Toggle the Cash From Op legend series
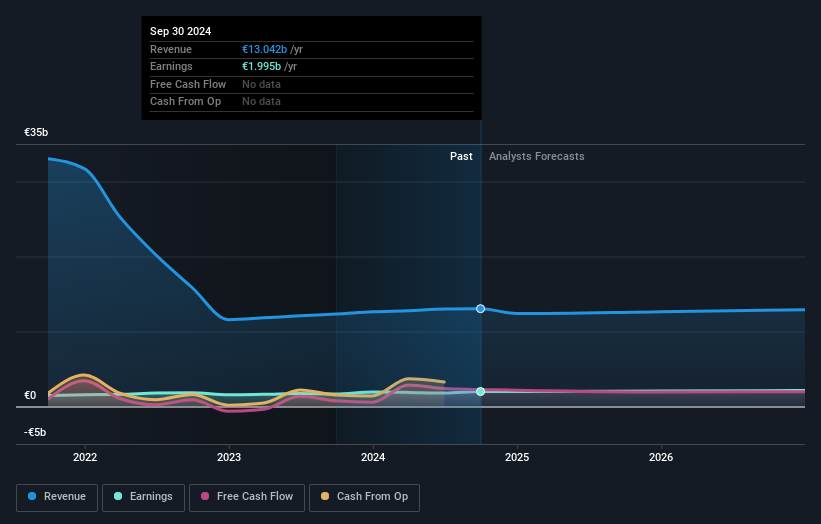Image resolution: width=821 pixels, height=524 pixels. click(x=364, y=497)
